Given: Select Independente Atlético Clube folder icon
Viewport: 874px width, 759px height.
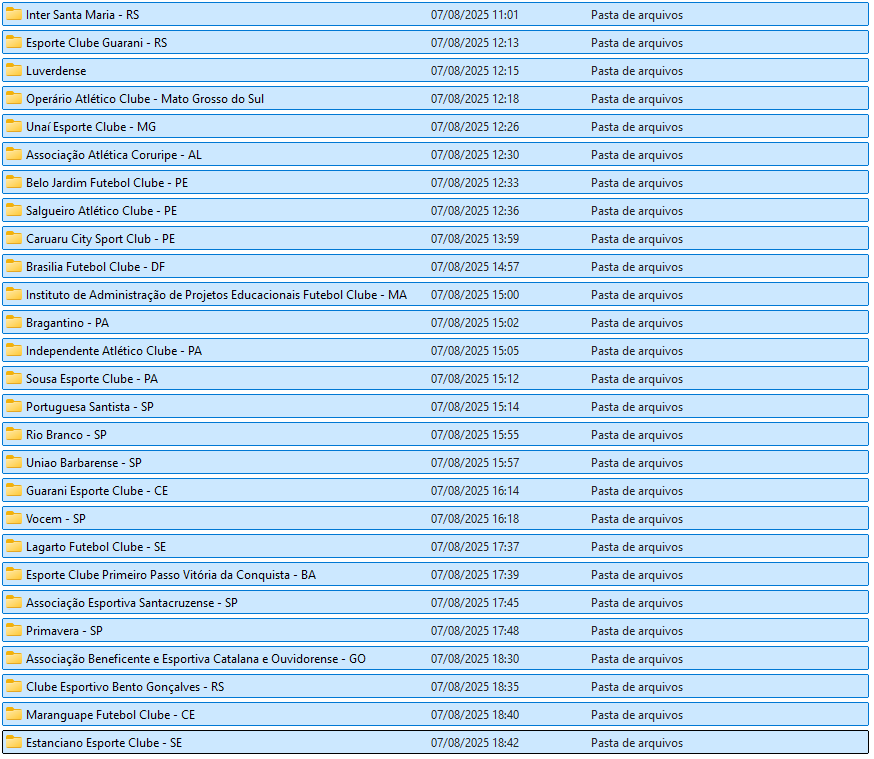Looking at the screenshot, I should 13,351.
